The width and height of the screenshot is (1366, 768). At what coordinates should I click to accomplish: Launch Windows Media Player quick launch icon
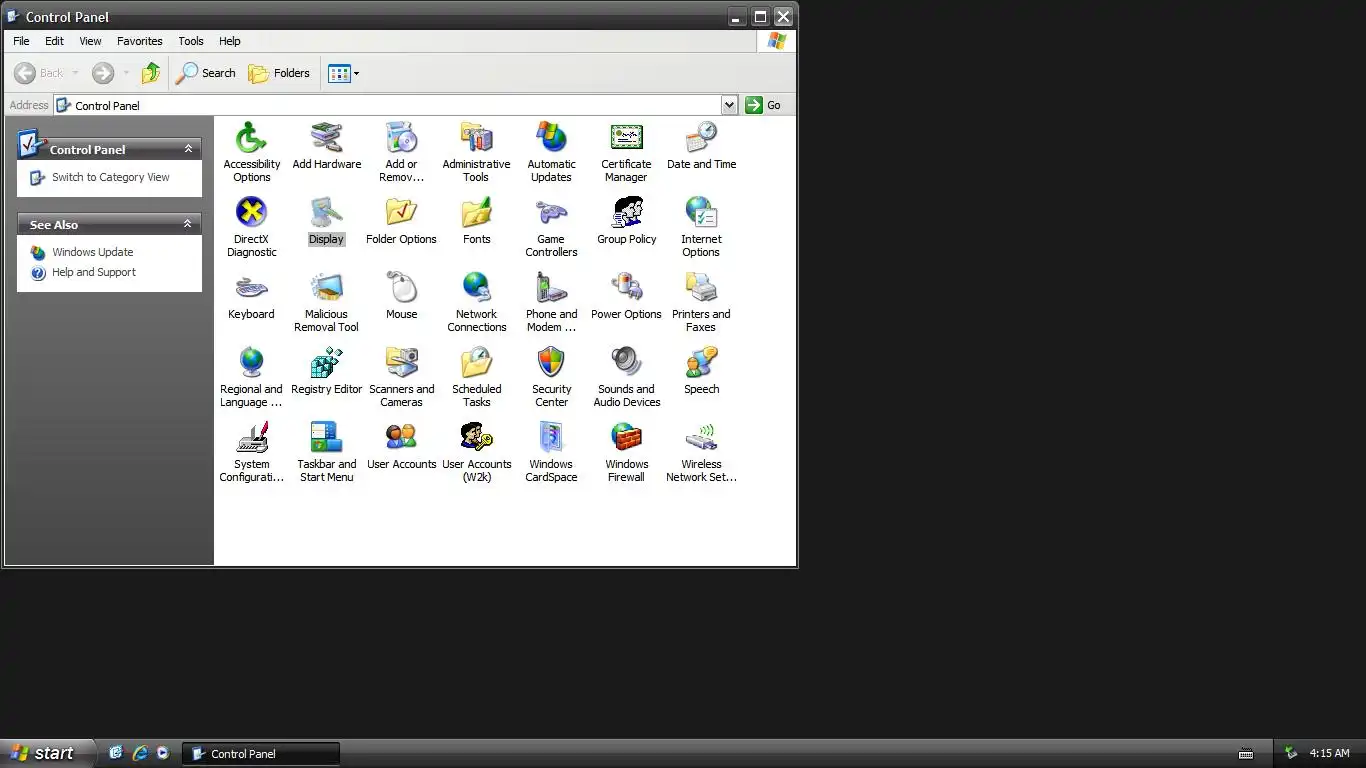point(163,753)
